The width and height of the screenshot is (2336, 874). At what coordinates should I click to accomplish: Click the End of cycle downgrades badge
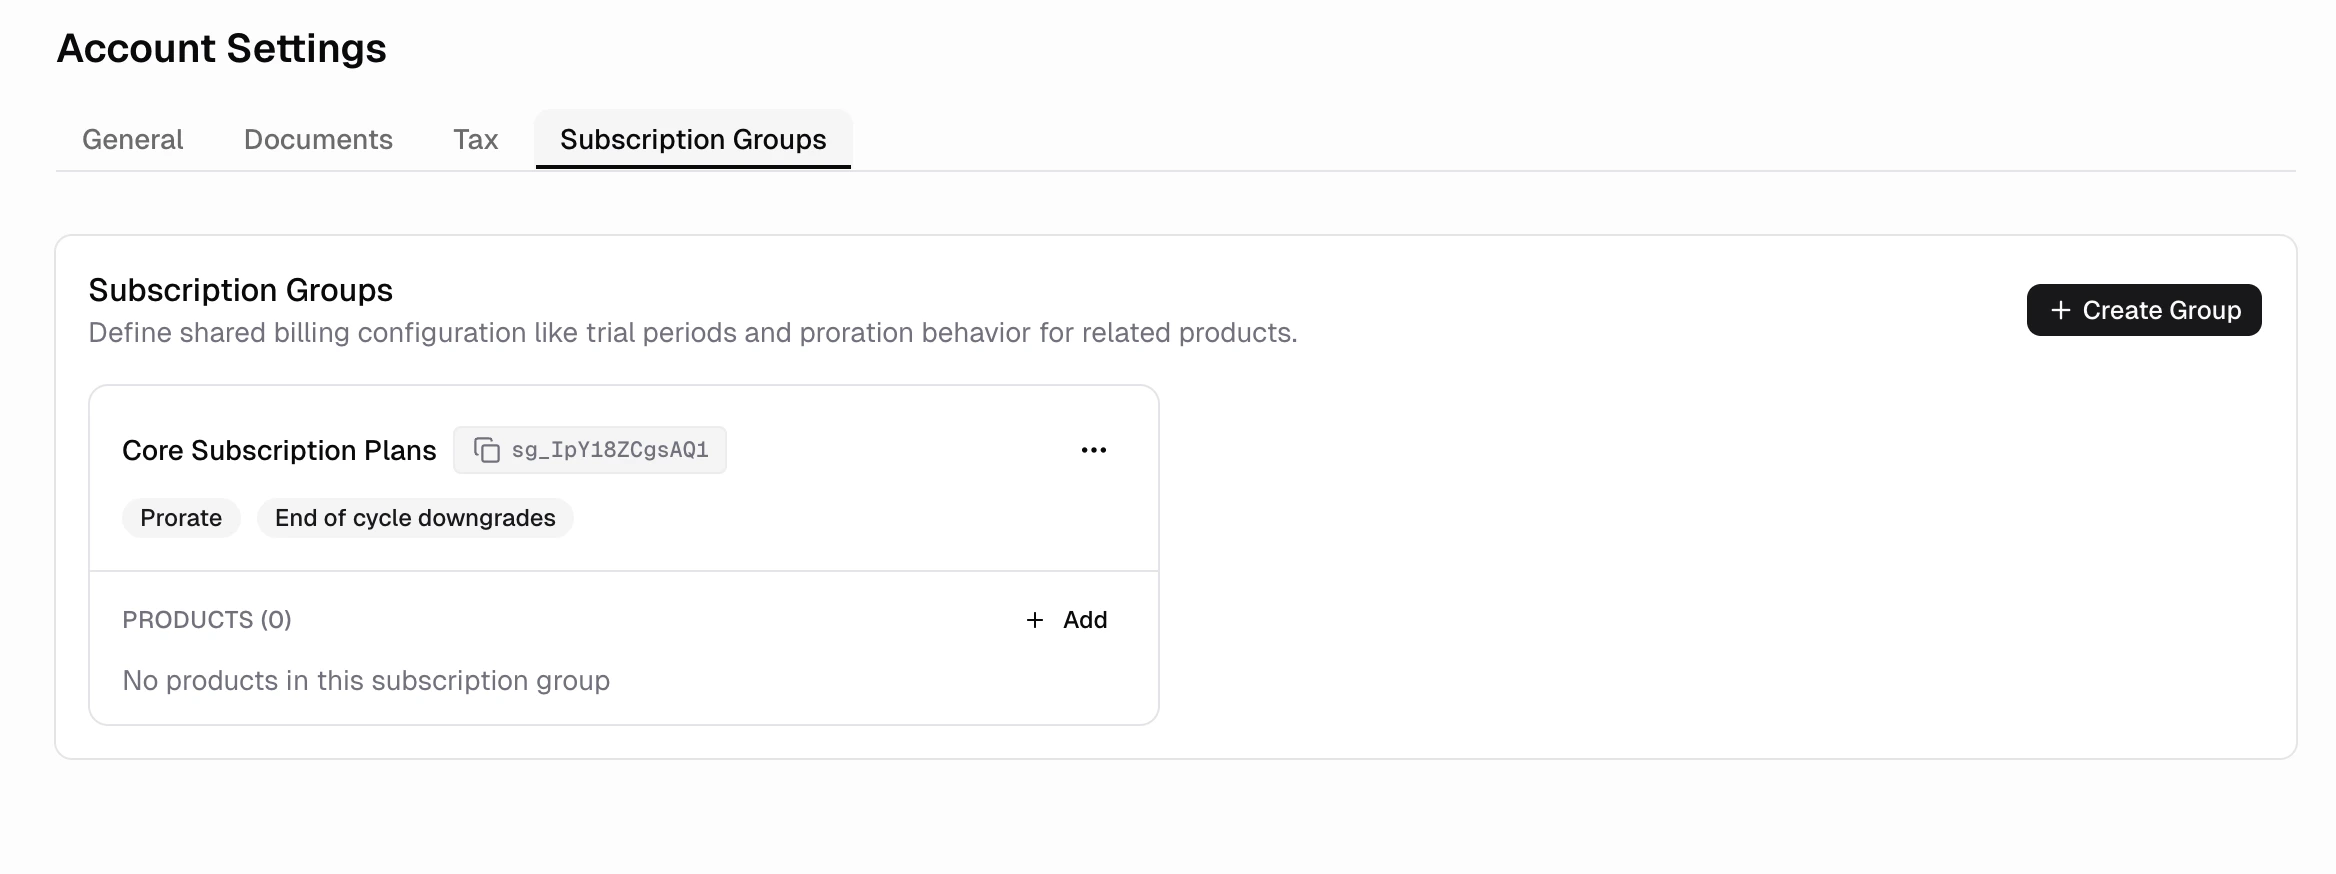[414, 518]
